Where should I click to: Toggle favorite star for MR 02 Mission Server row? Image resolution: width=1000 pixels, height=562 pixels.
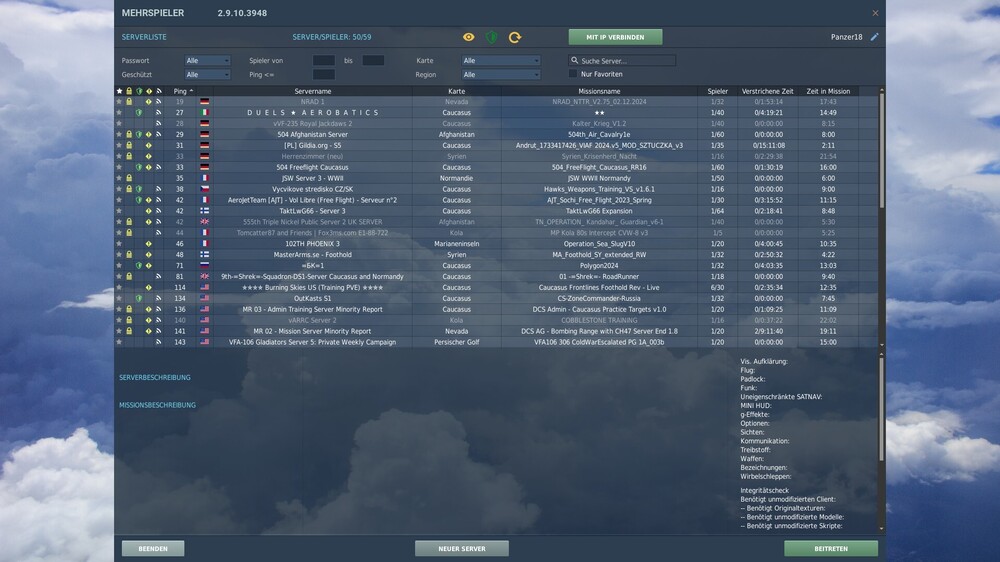119,331
